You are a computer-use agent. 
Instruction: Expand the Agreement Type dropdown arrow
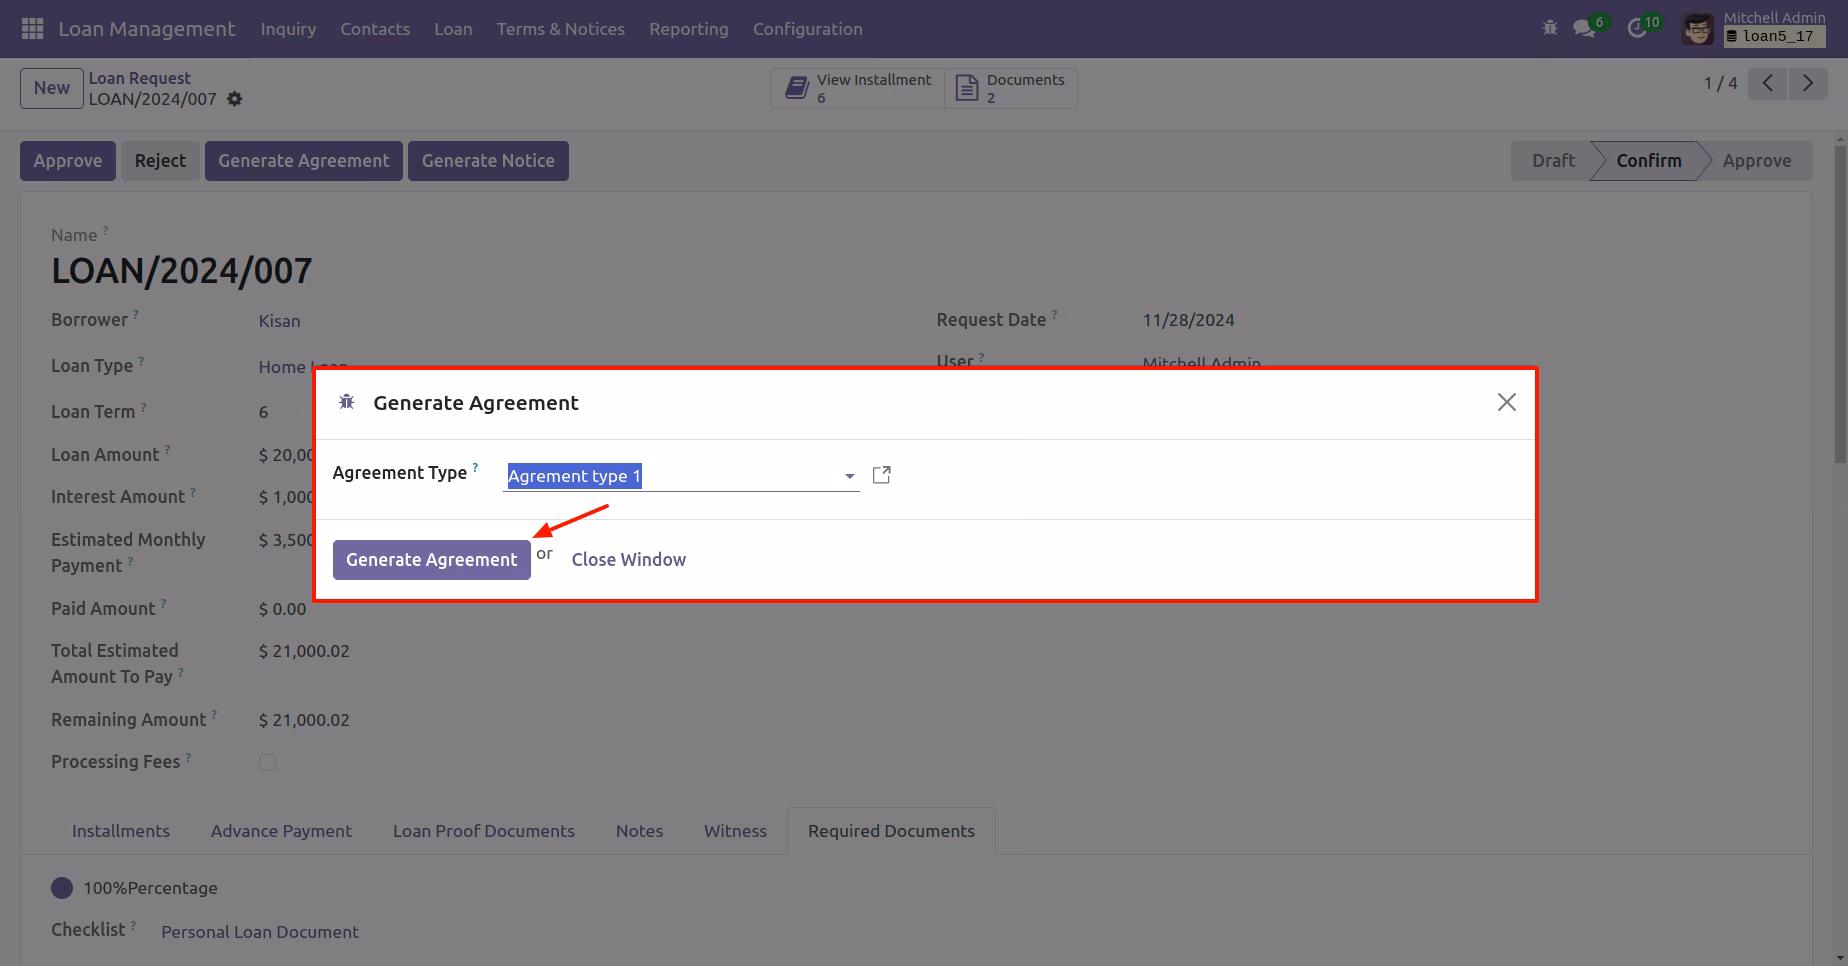pos(850,476)
